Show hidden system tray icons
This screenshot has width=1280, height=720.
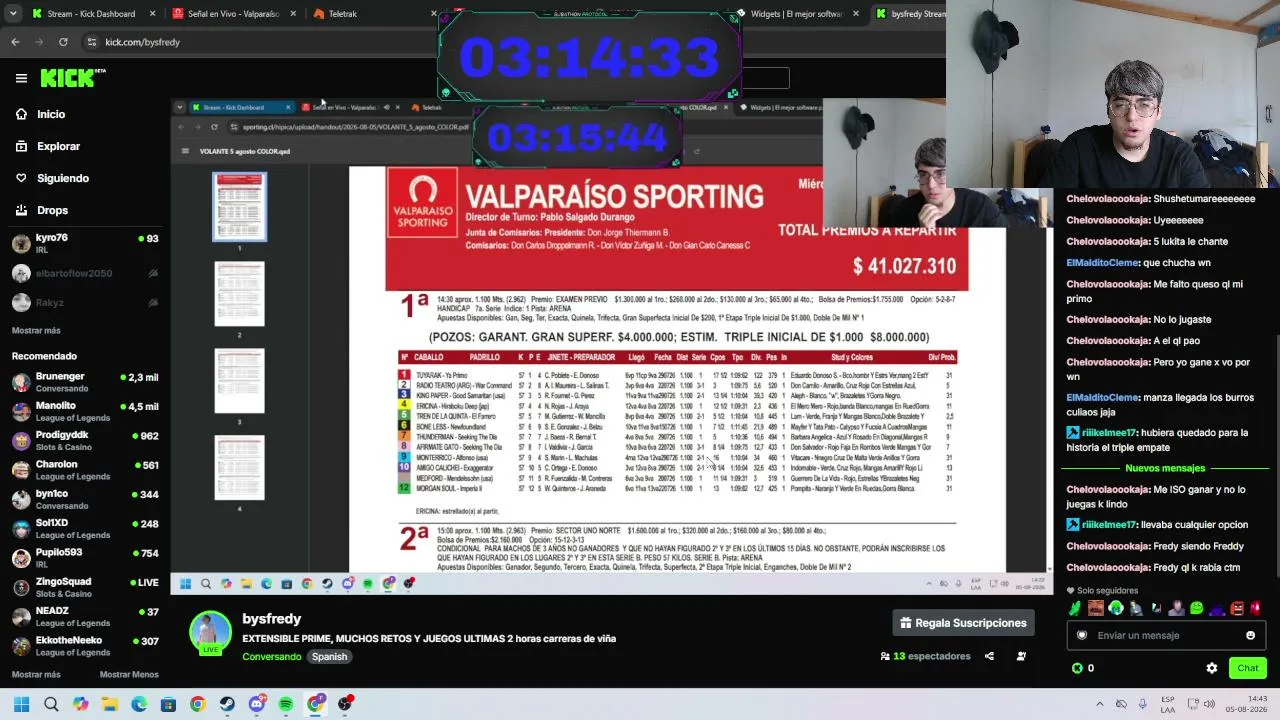tap(1099, 704)
